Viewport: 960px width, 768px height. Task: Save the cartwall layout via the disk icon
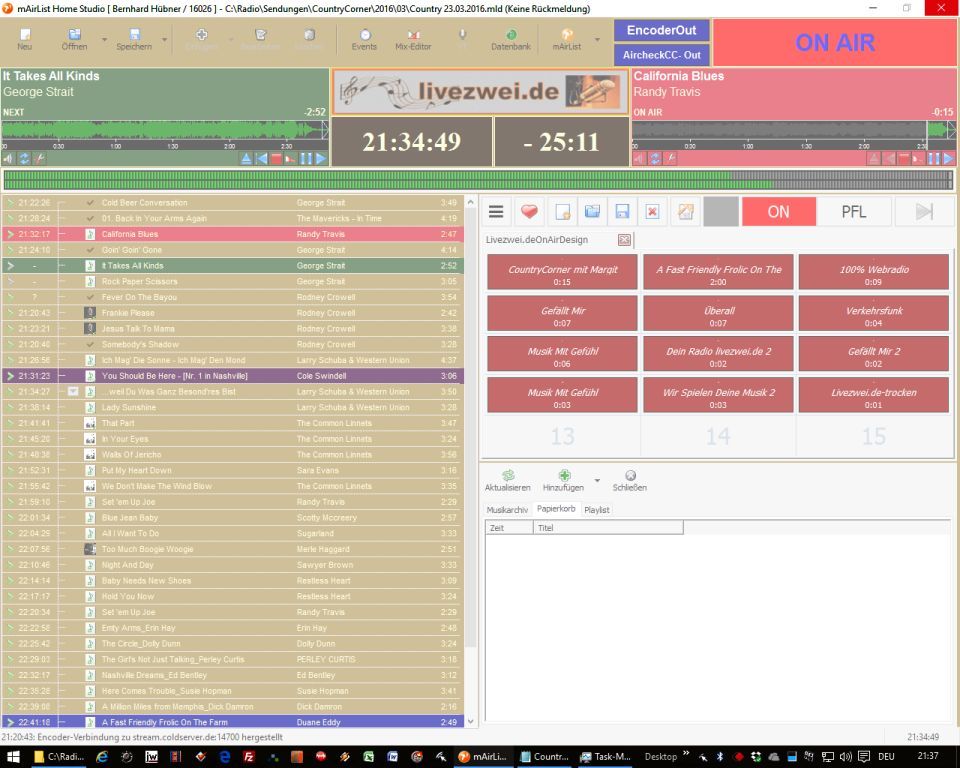point(622,211)
